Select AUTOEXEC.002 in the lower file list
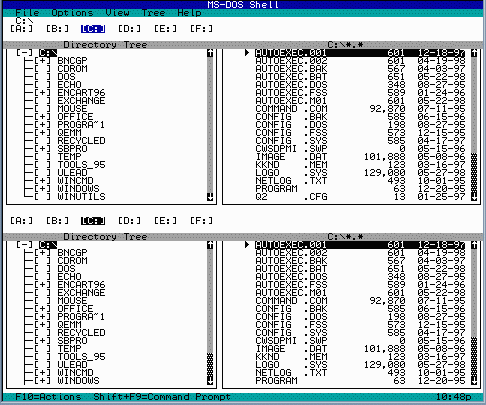 pos(360,253)
